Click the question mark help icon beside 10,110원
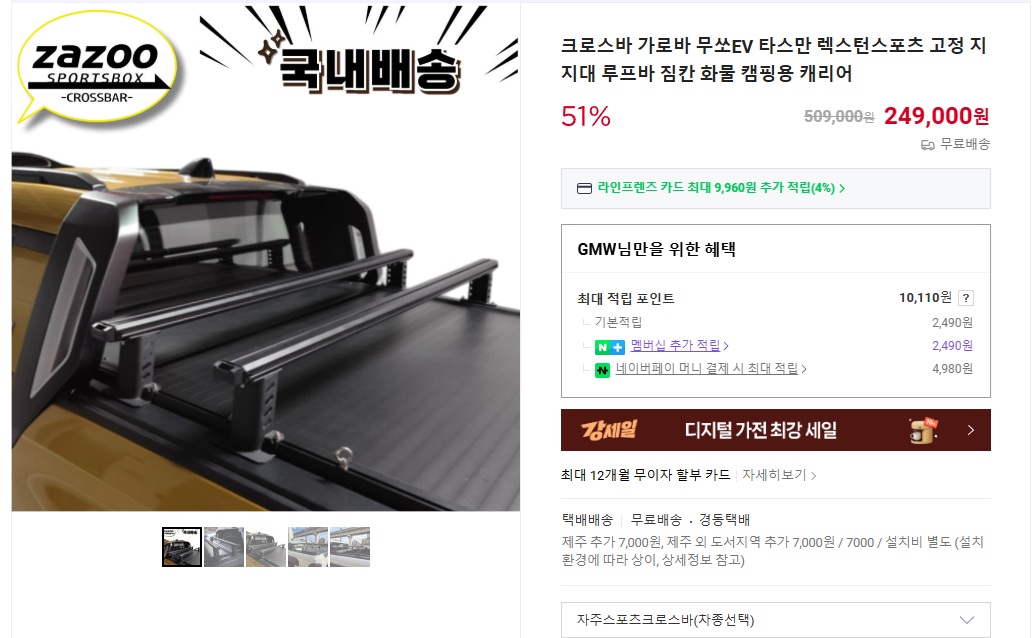The image size is (1035, 638). coord(966,298)
